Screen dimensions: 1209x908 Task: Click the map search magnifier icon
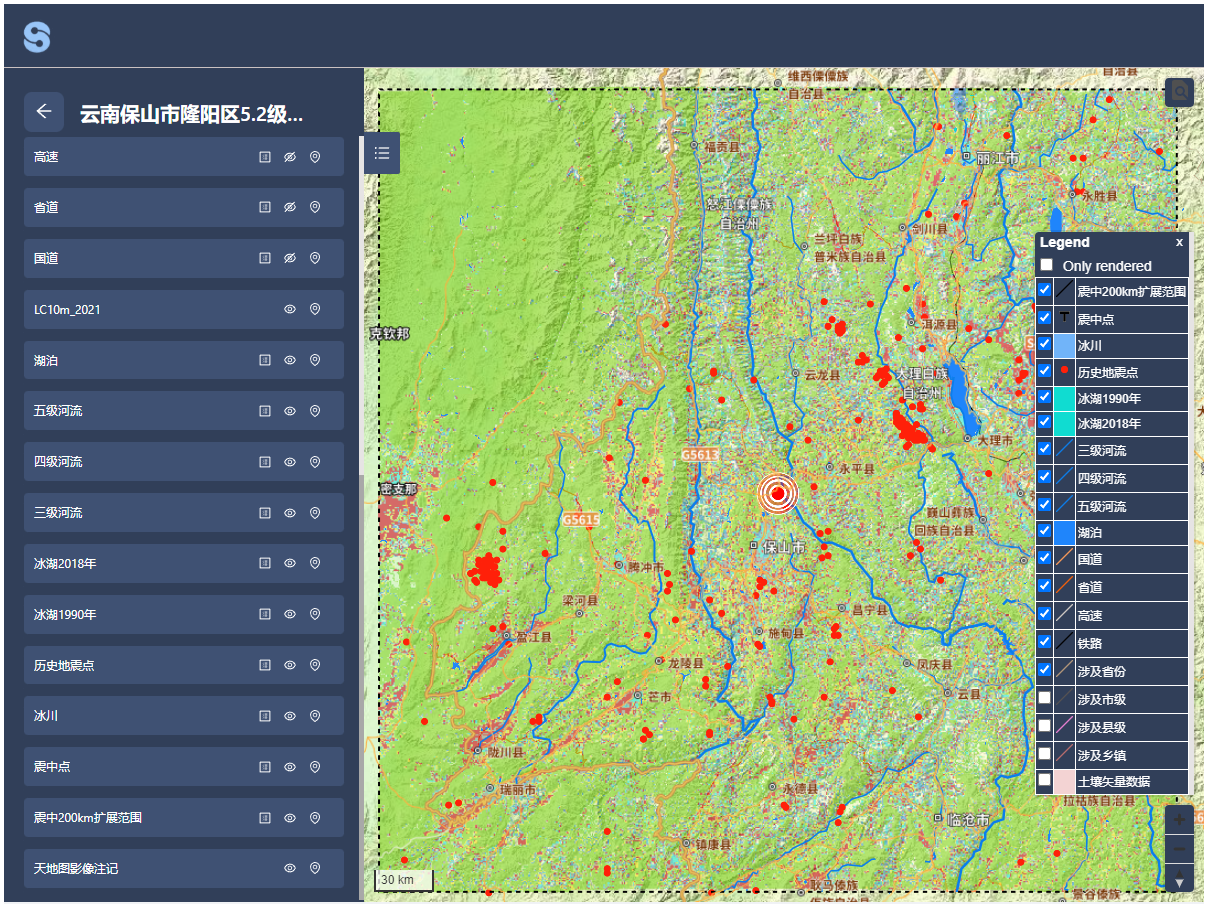1180,92
